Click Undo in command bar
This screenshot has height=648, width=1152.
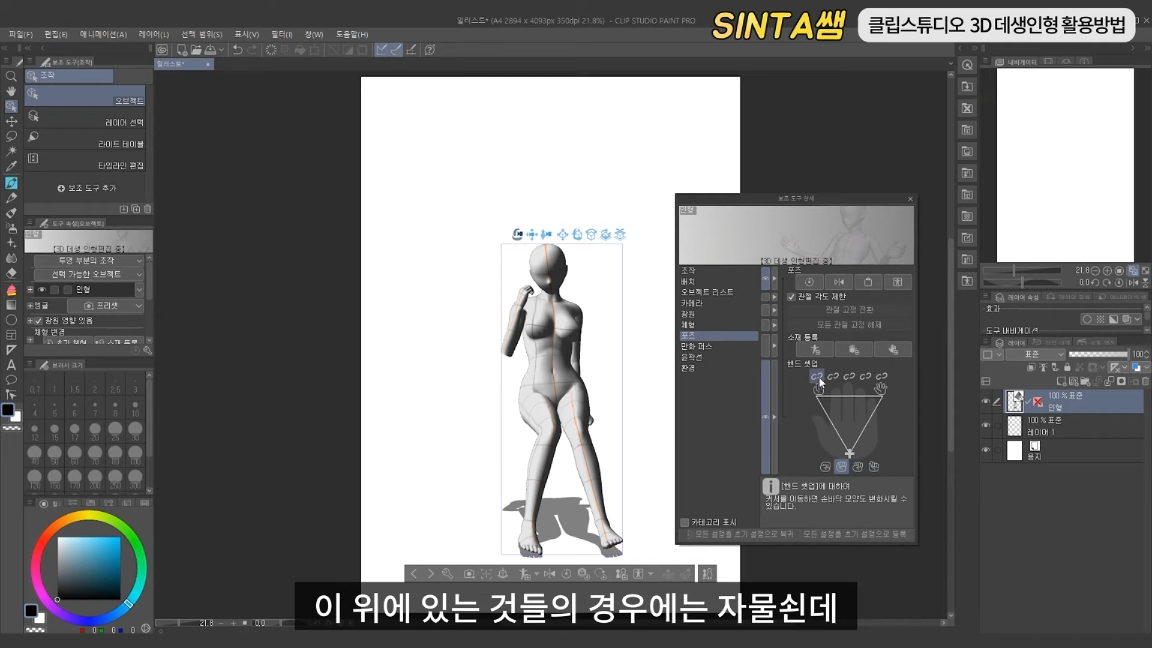point(237,50)
